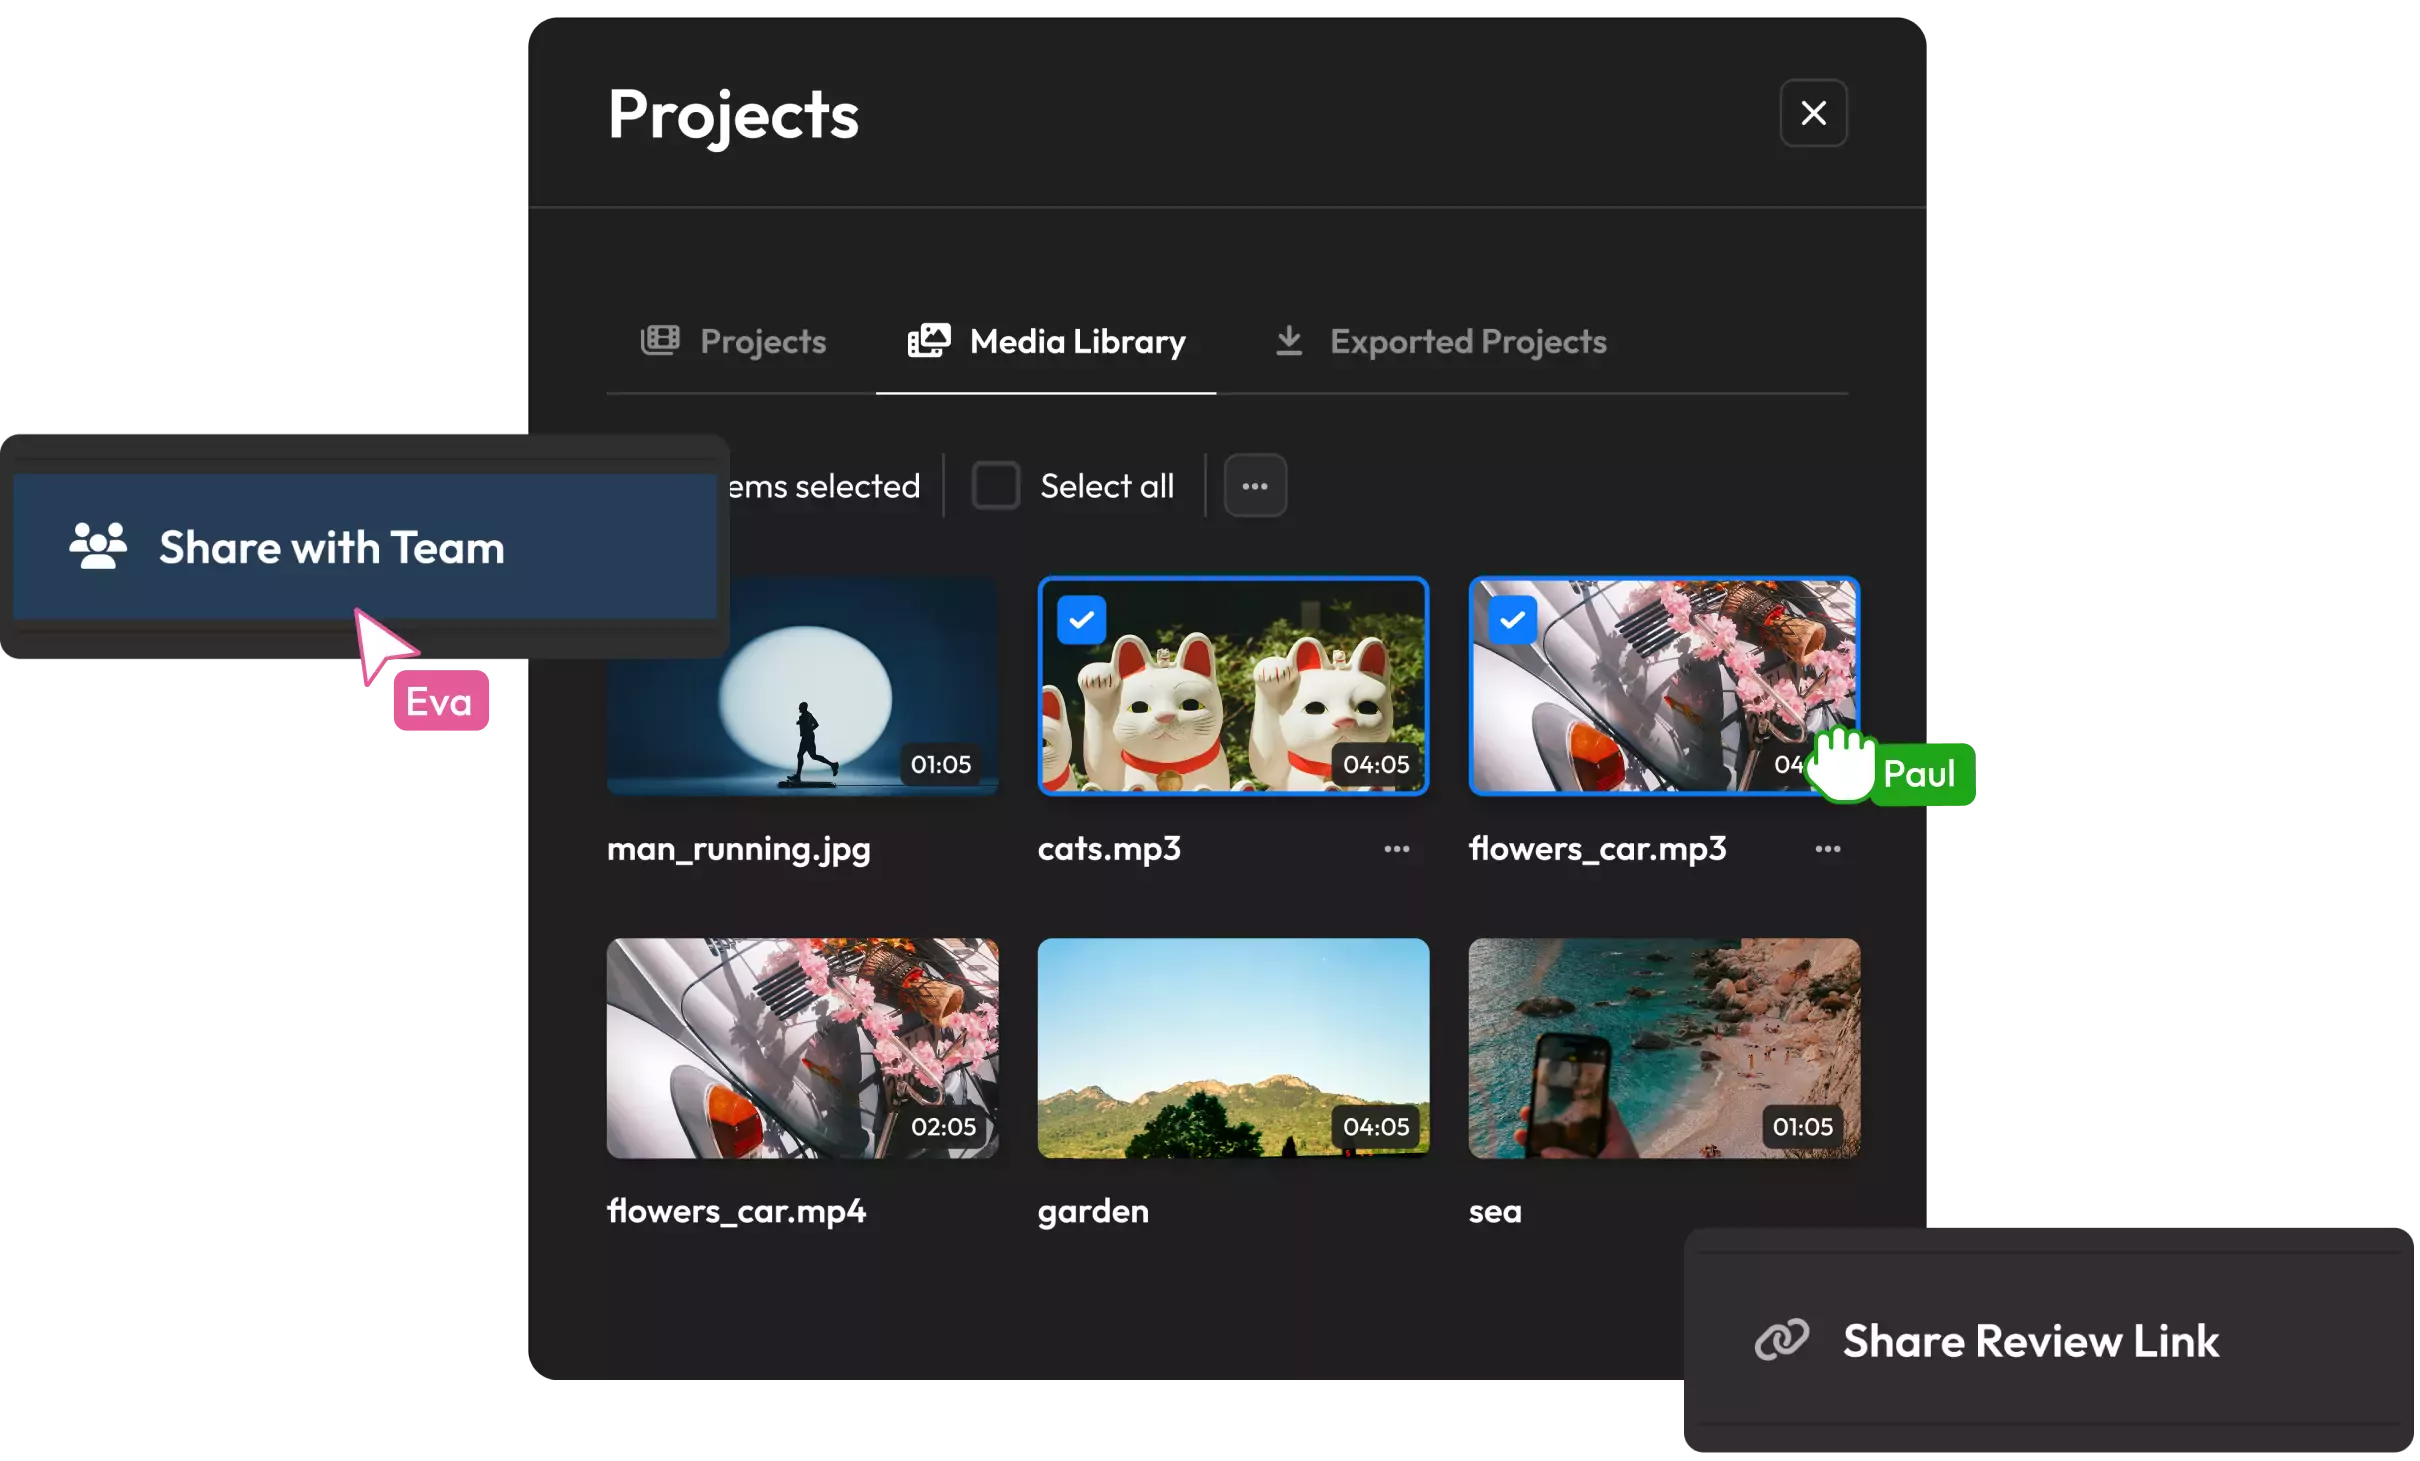
Task: Uncheck the flowers_car.mp3 selection checkbox
Action: (x=1512, y=620)
